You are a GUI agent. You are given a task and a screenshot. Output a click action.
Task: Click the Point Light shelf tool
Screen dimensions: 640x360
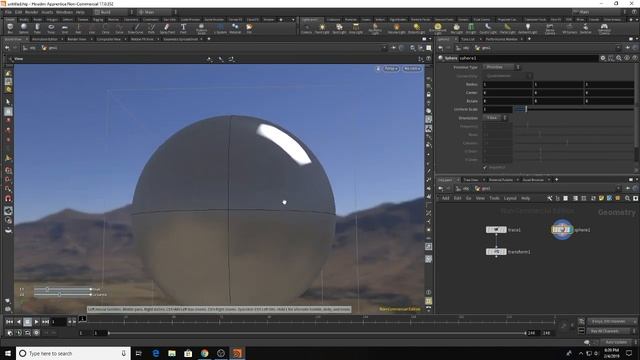click(322, 28)
